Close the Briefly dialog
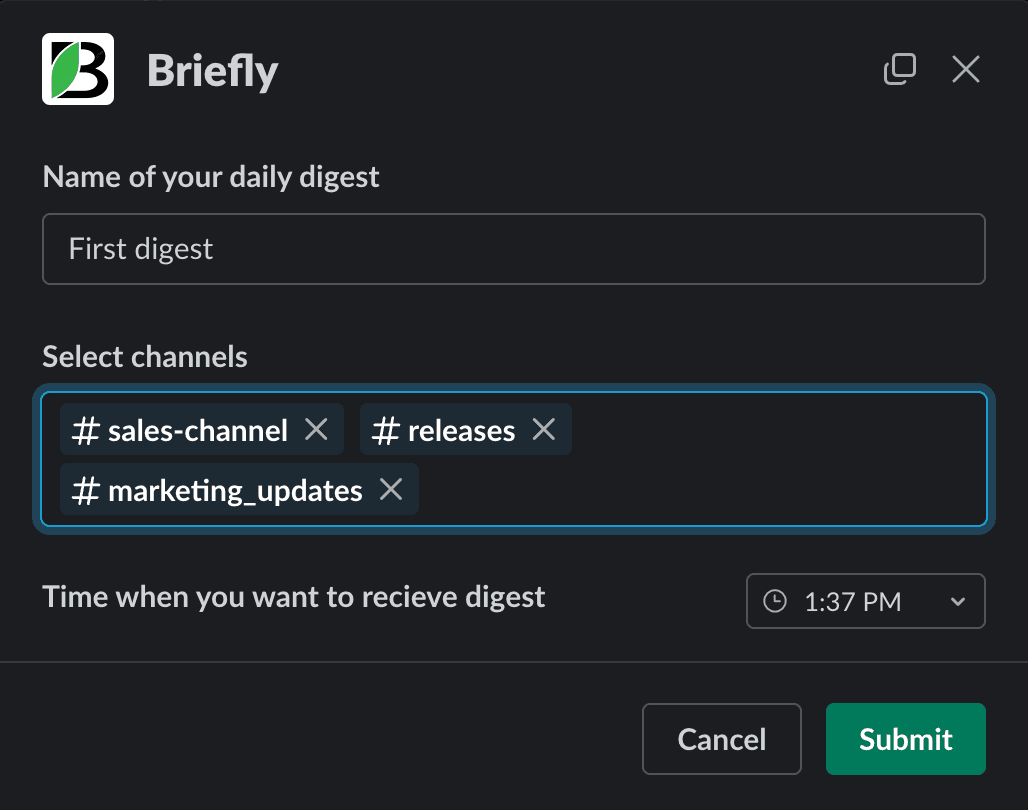 click(x=965, y=69)
